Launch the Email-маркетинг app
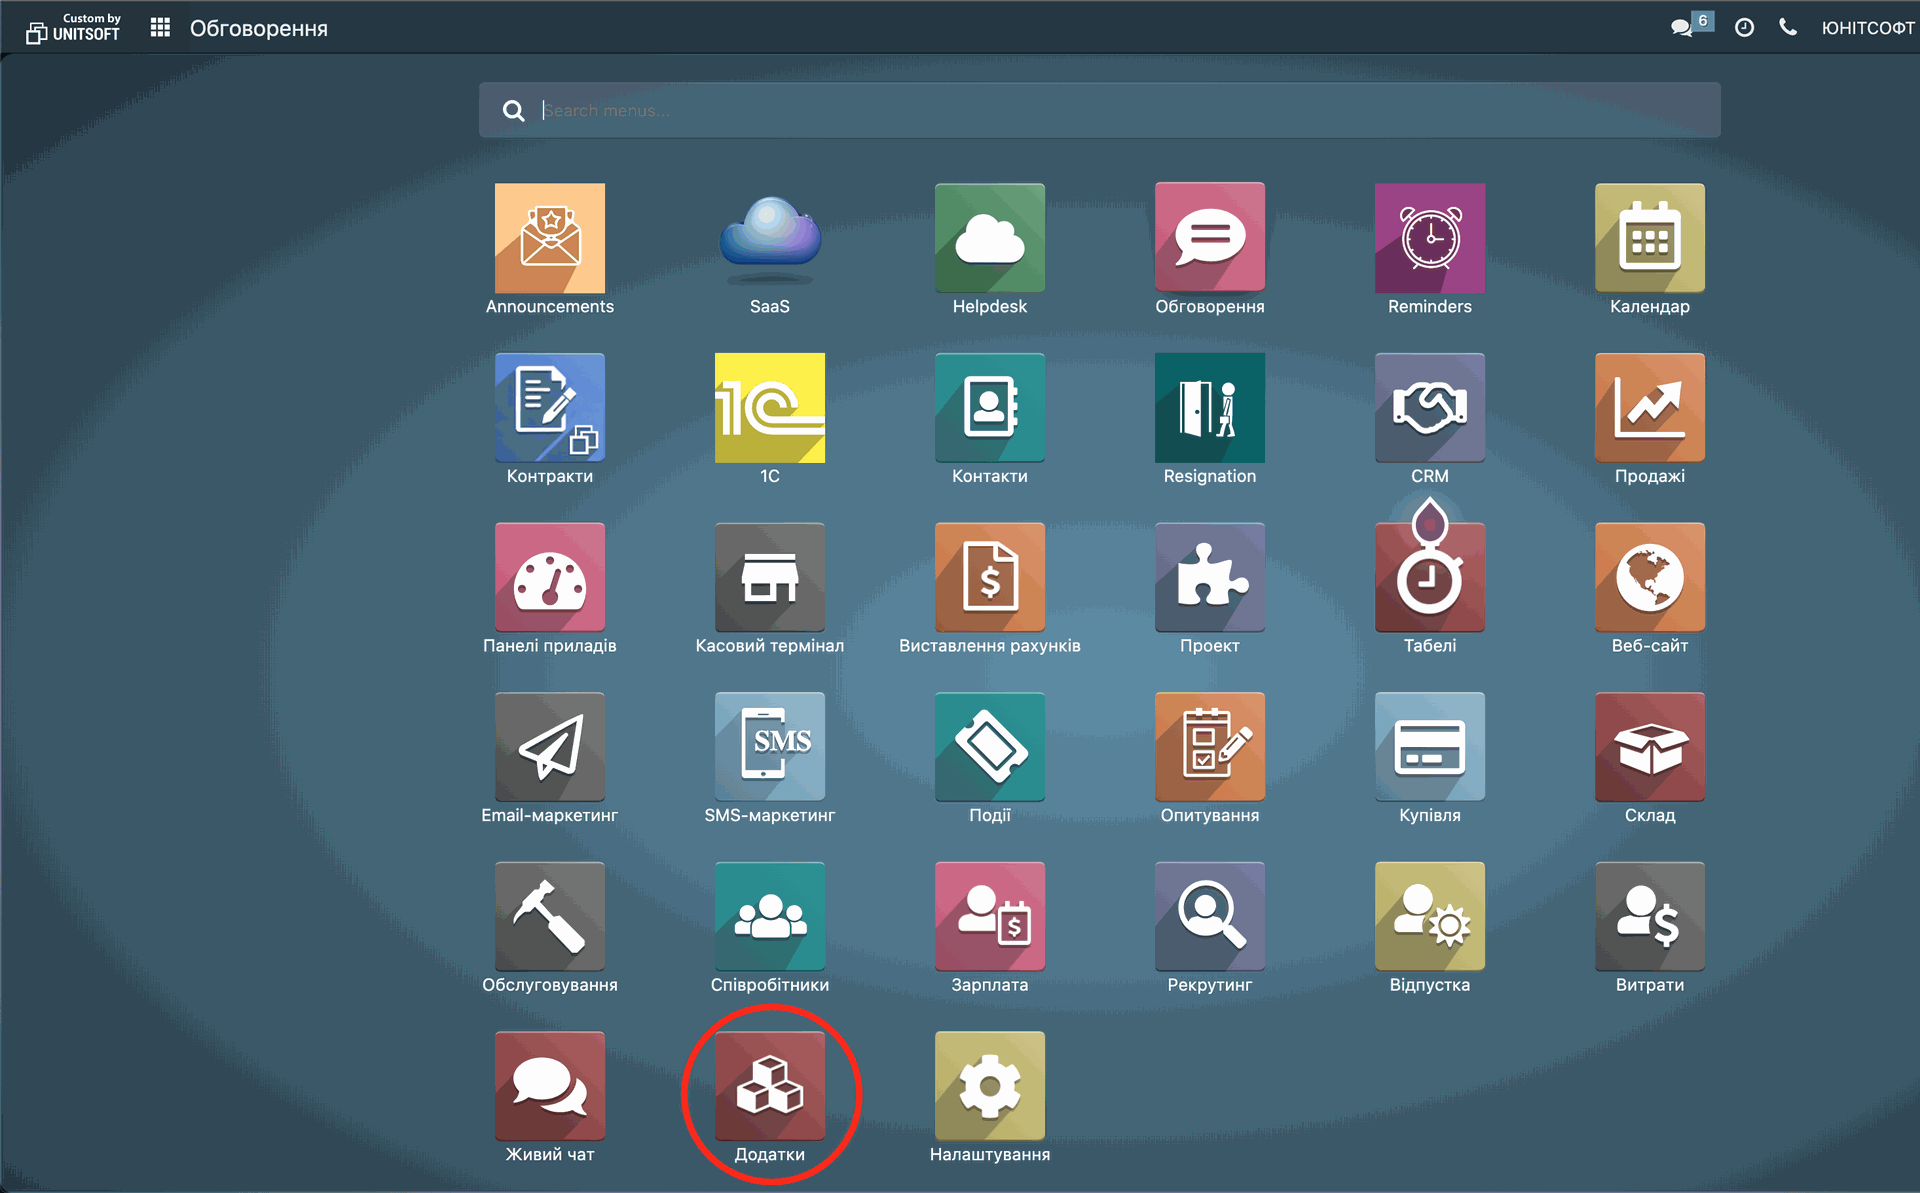 pyautogui.click(x=549, y=747)
